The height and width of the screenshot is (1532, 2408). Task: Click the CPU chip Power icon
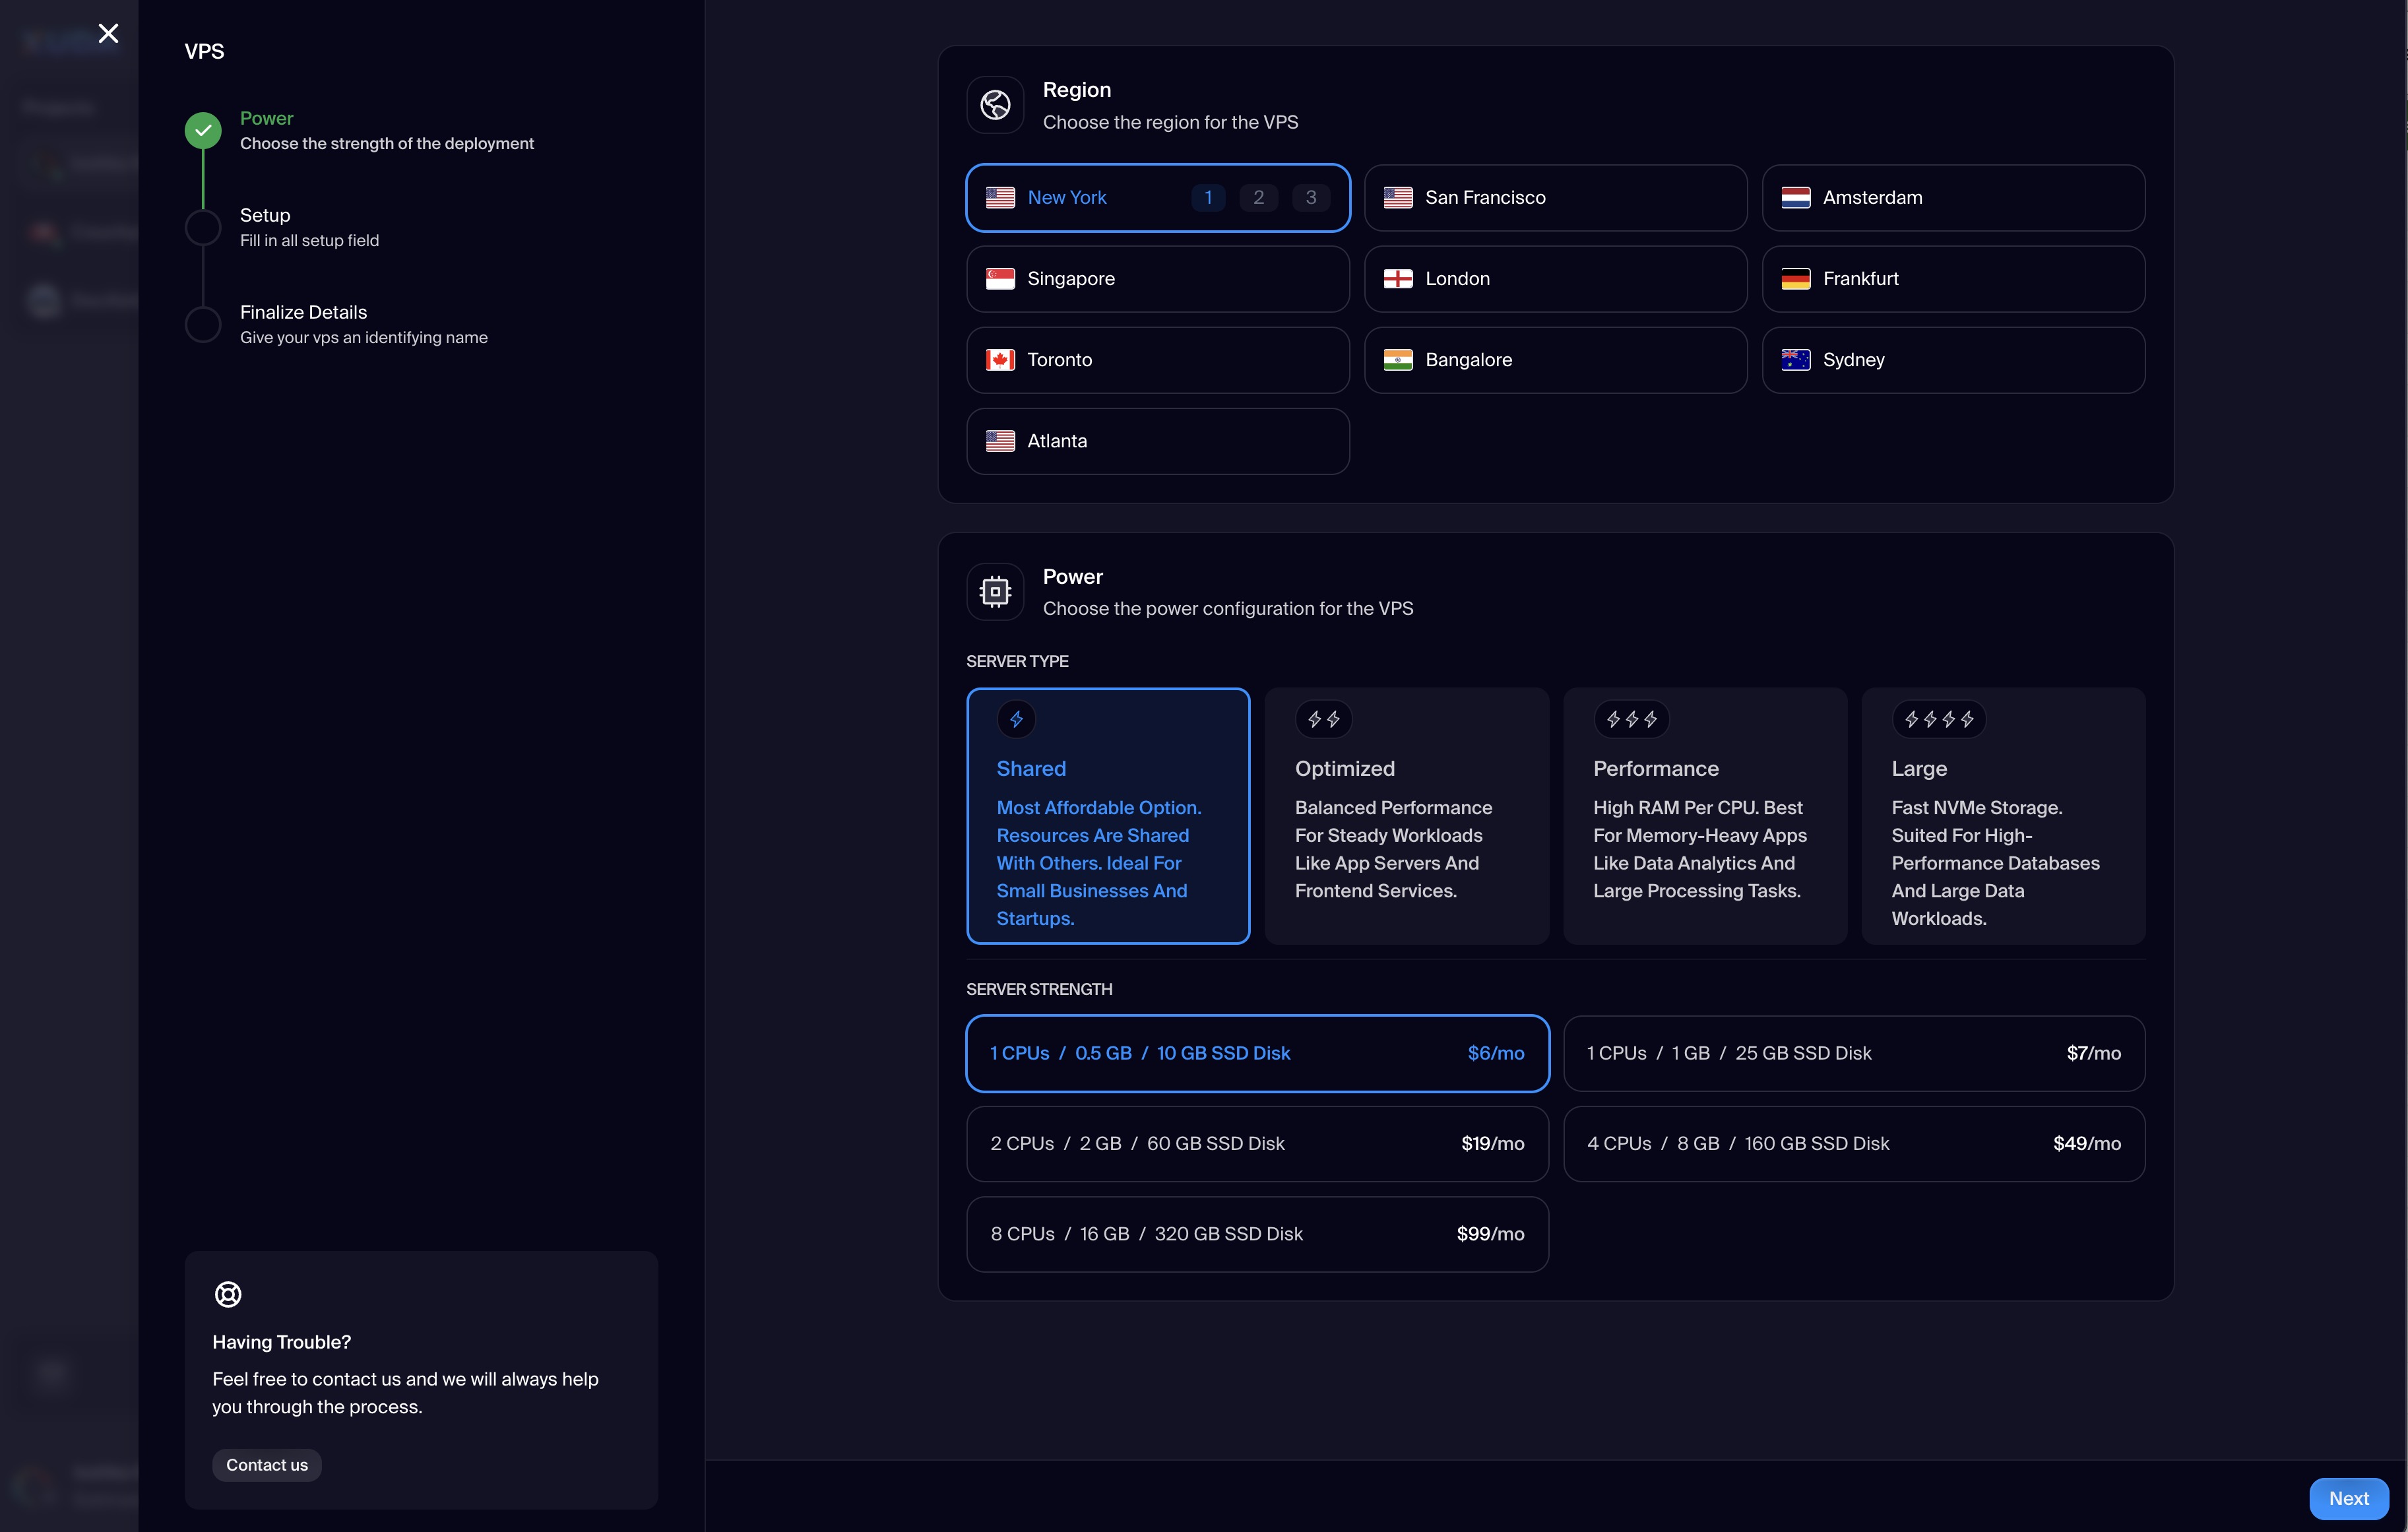coord(995,592)
